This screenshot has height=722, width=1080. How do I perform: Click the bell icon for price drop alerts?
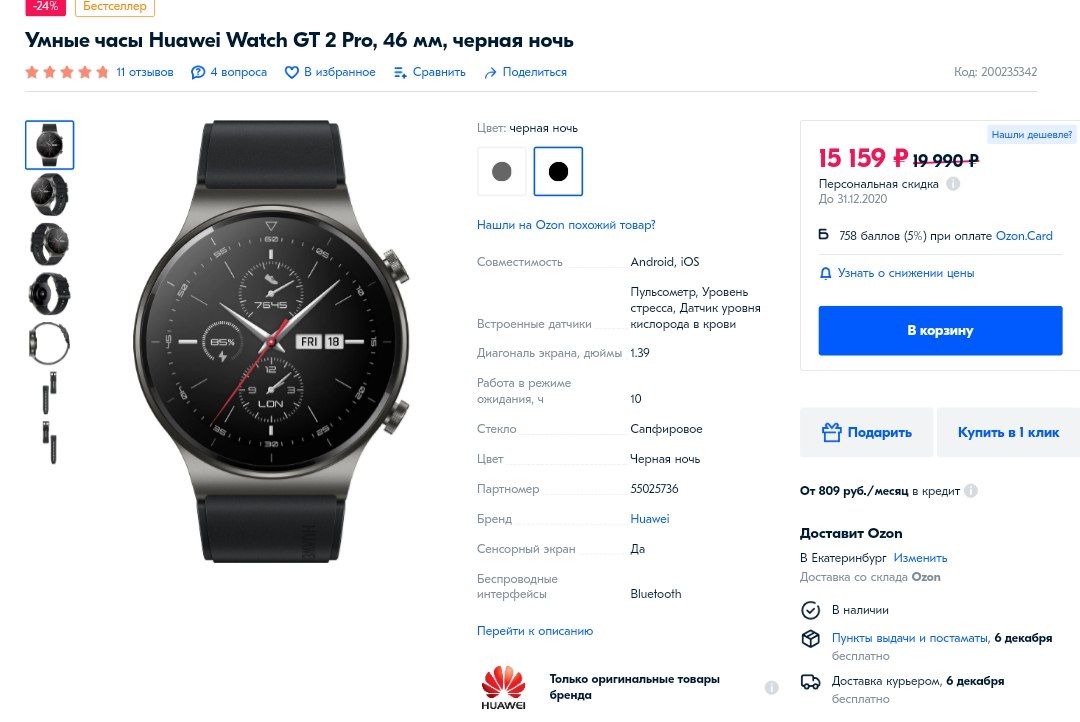click(x=825, y=274)
